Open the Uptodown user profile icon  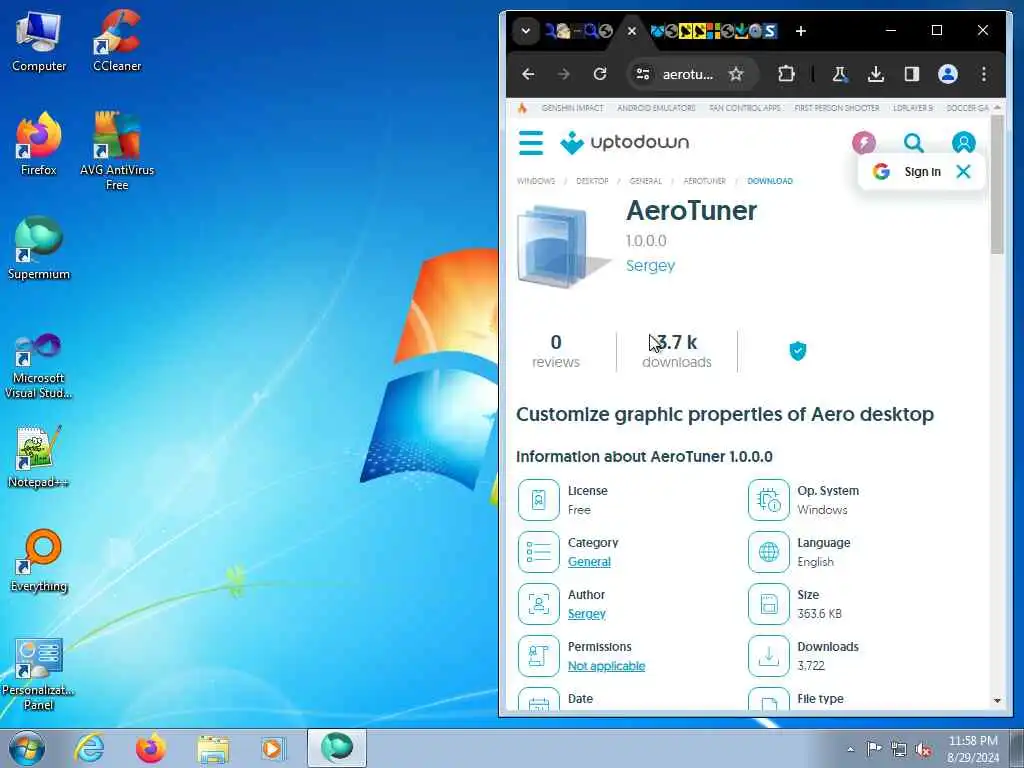click(x=963, y=142)
